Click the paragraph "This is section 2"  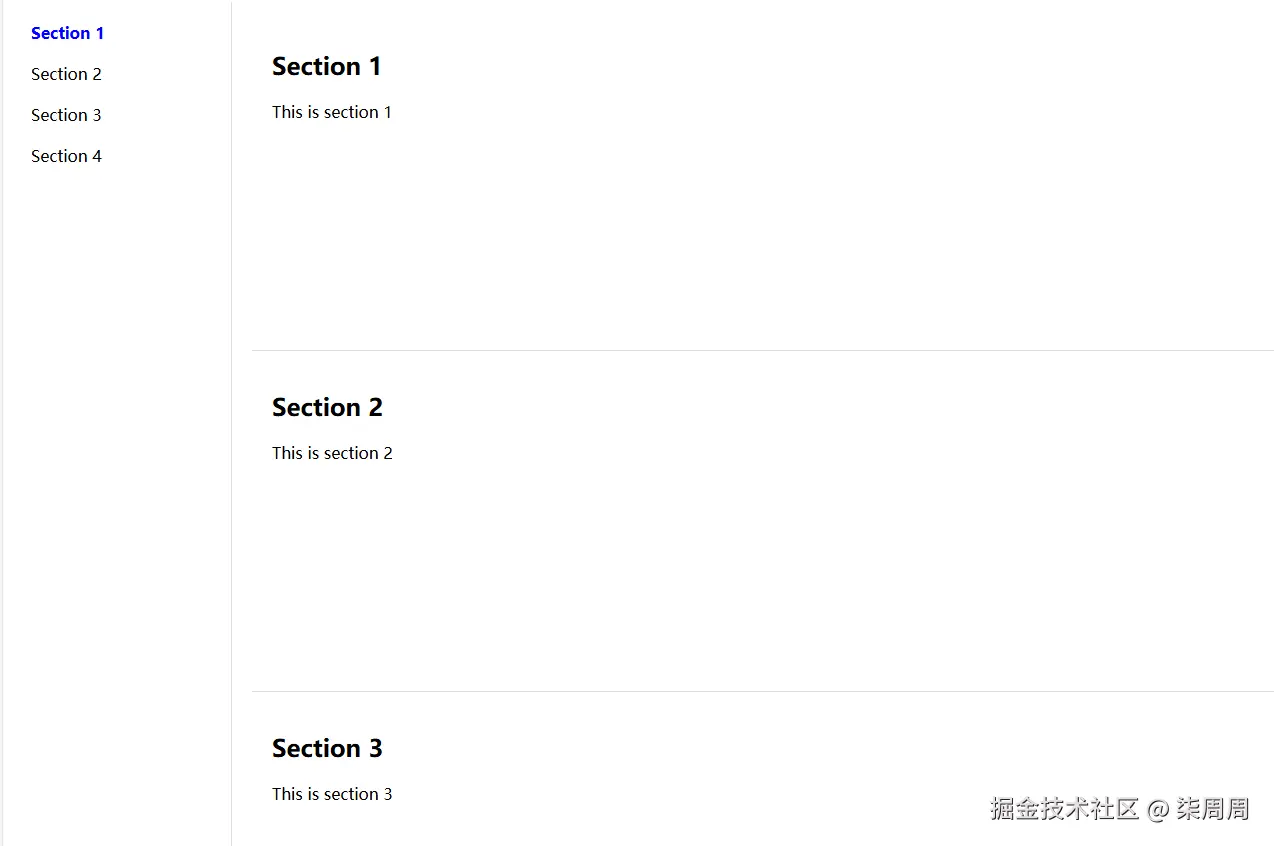coord(332,453)
